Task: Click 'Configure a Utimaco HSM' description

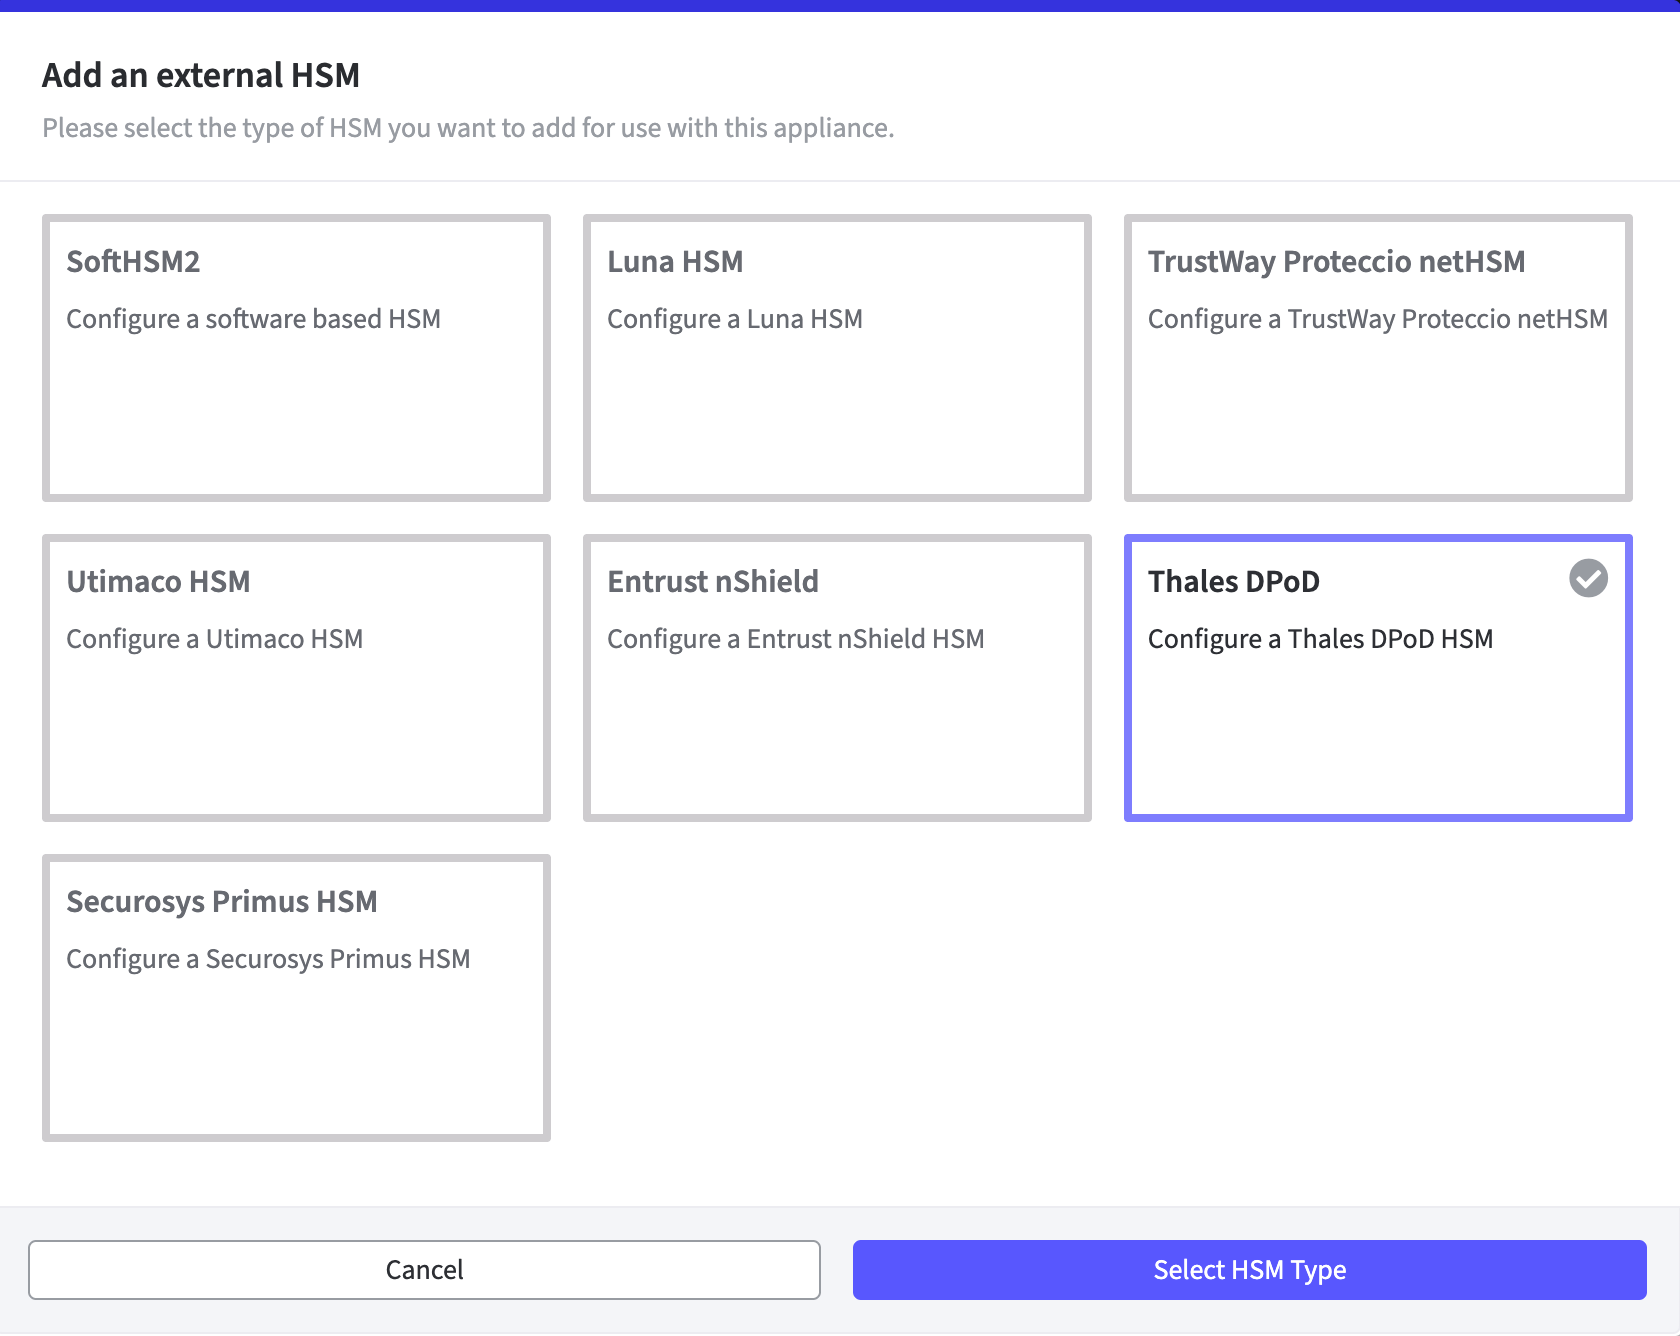Action: 214,639
